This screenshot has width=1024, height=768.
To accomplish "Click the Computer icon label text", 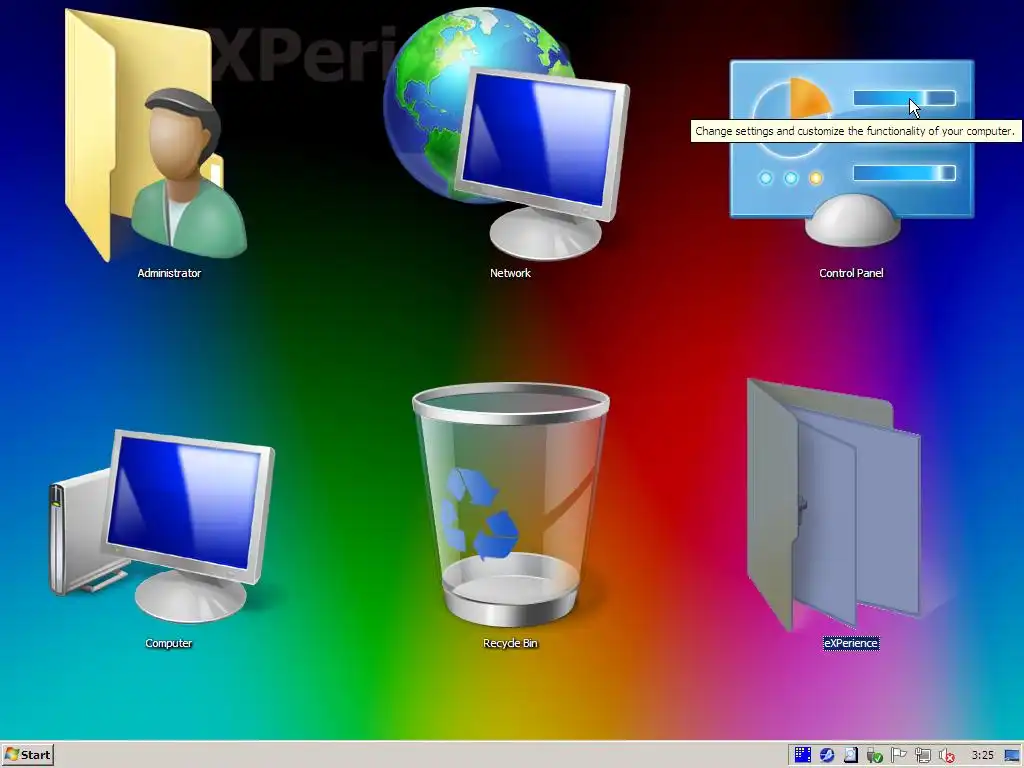I will 168,643.
